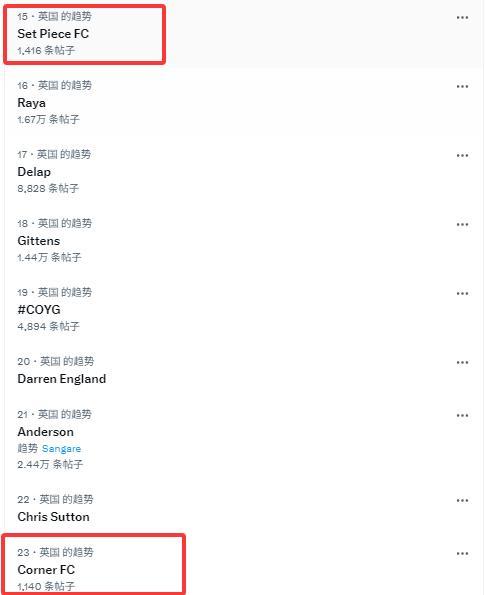Screen dimensions: 485x595
Task: Open more options for Gittens trend
Action: [x=462, y=225]
